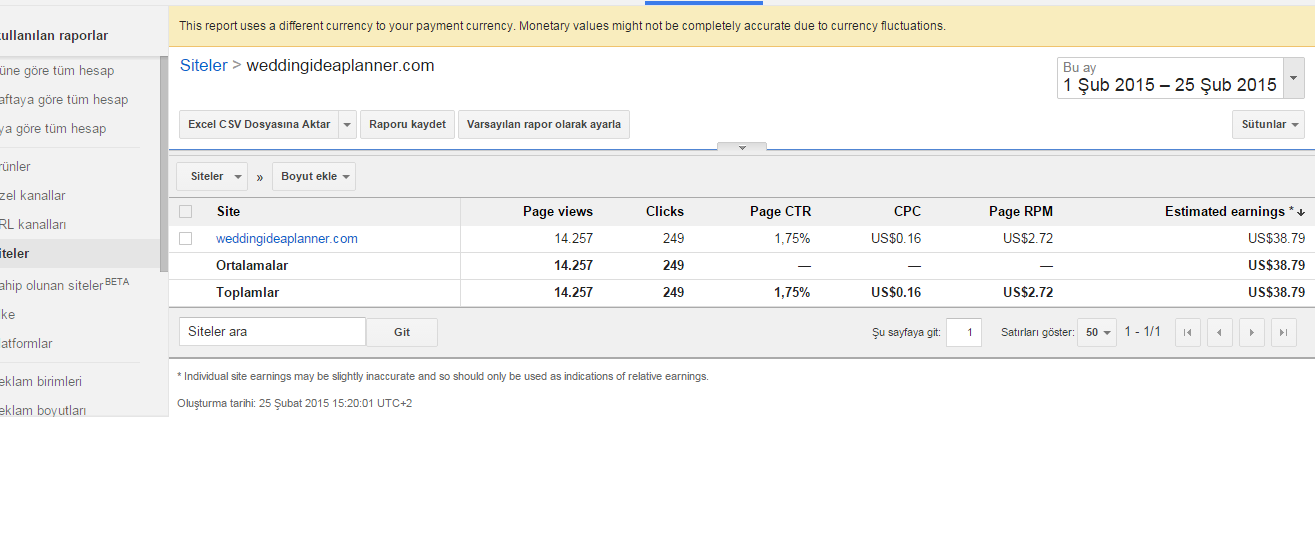
Task: Sort by the Page CTR column header
Action: click(x=781, y=211)
